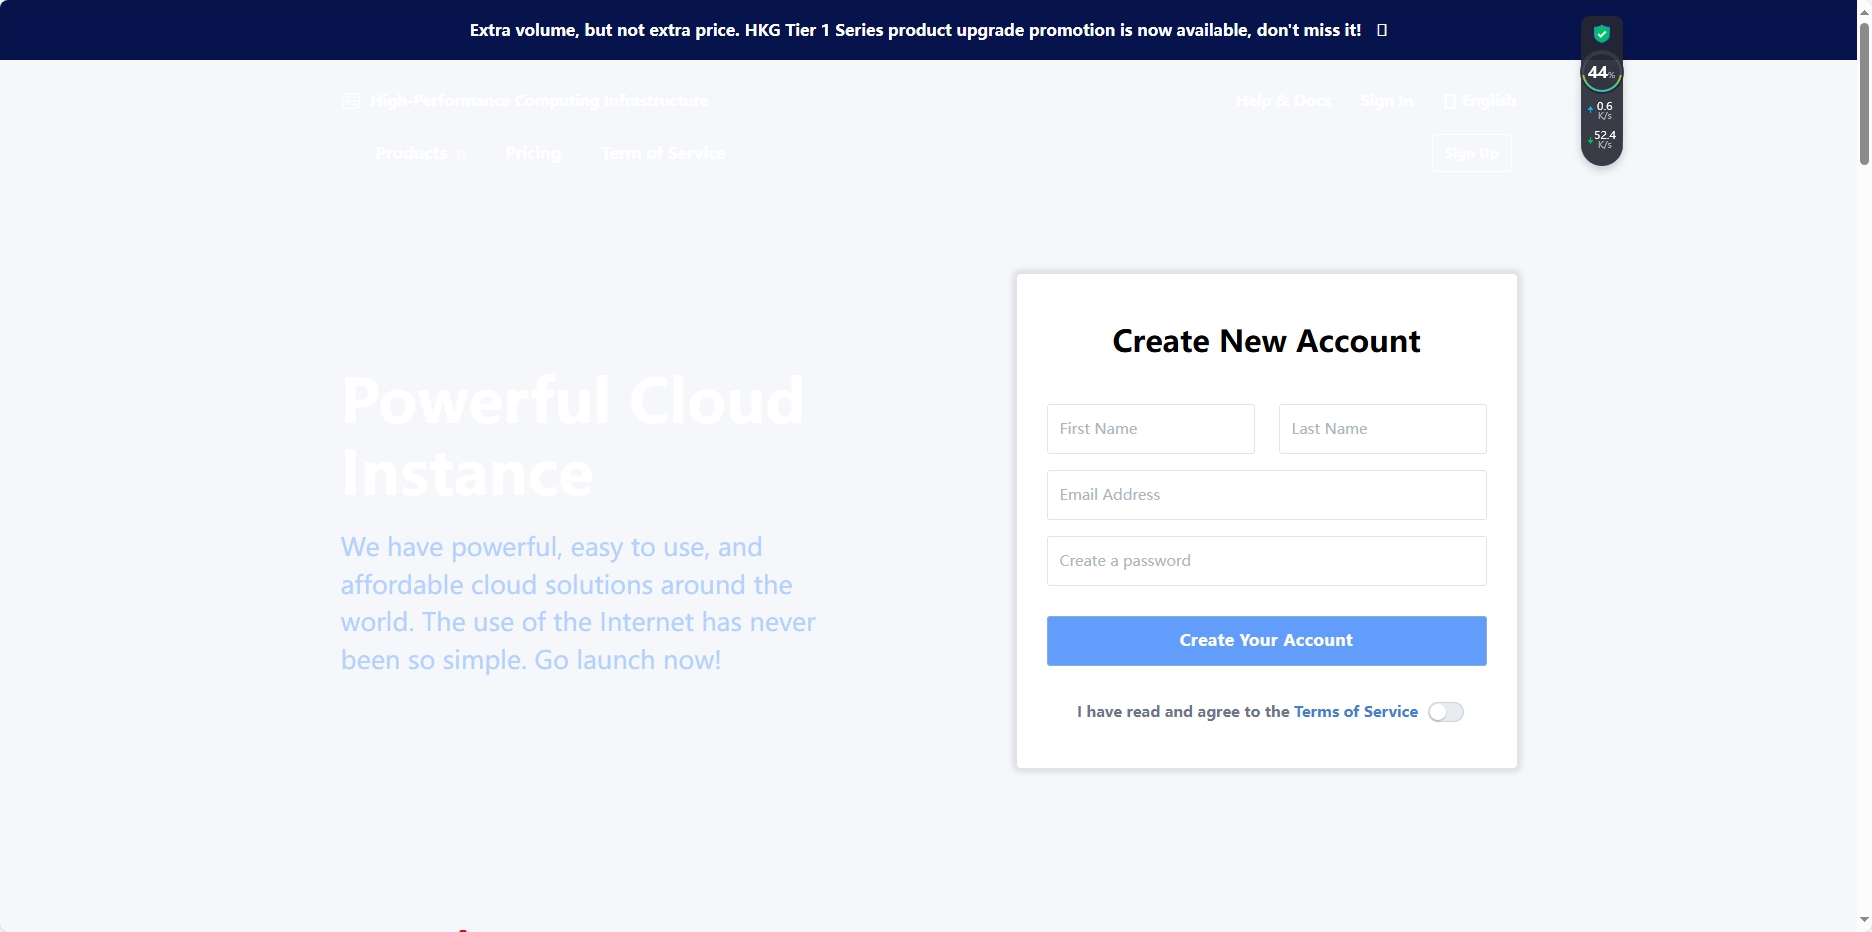The width and height of the screenshot is (1872, 932).
Task: Click the Sign In link
Action: click(1386, 101)
